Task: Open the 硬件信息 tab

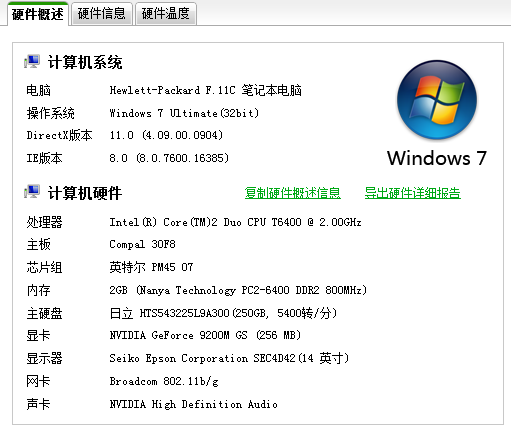Action: click(x=102, y=14)
